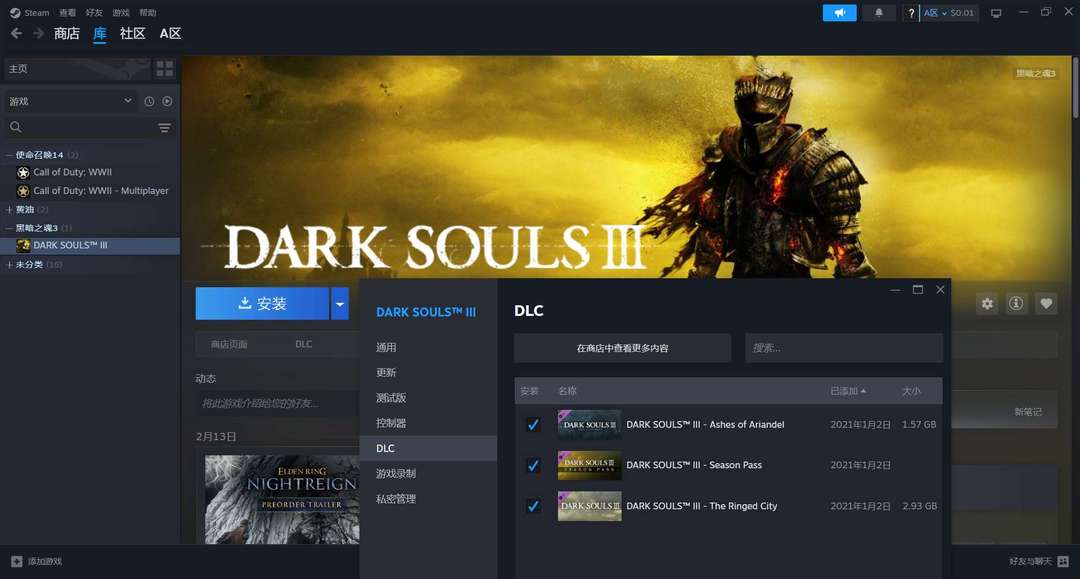Open 控制器 properties section
The width and height of the screenshot is (1080, 579).
click(428, 423)
